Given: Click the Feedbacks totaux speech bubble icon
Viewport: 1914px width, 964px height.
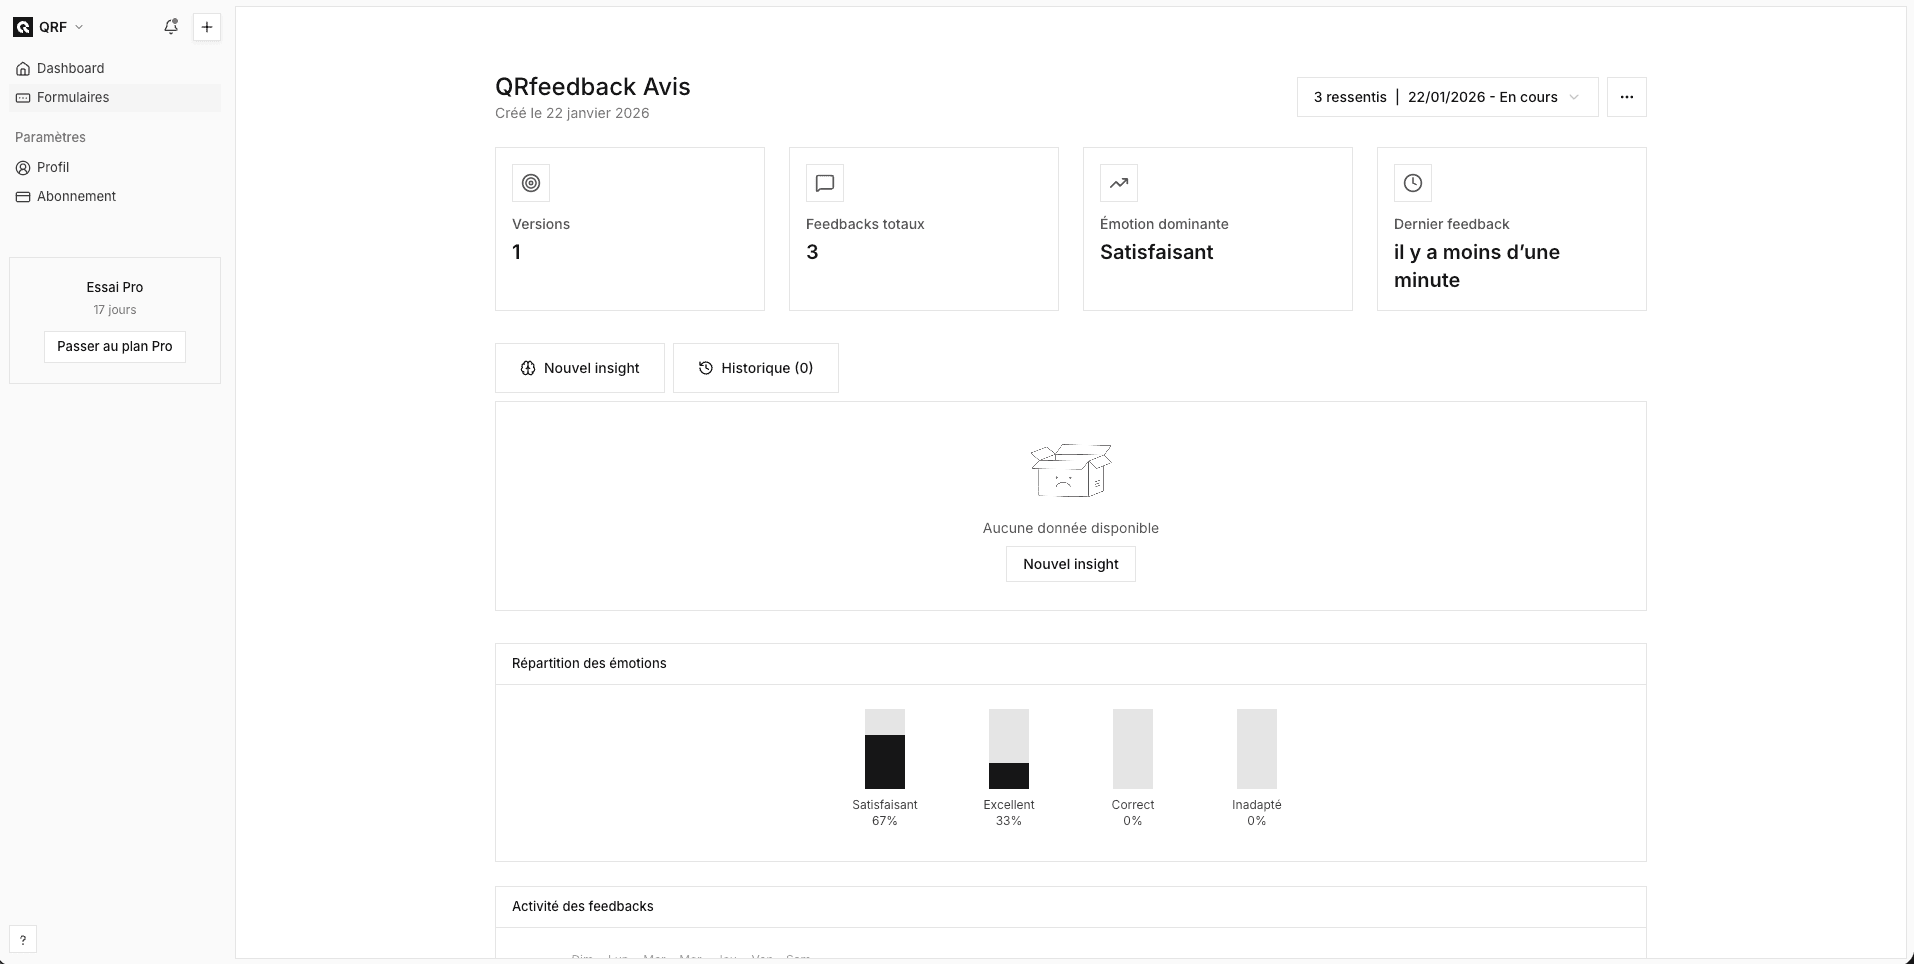Looking at the screenshot, I should [825, 183].
